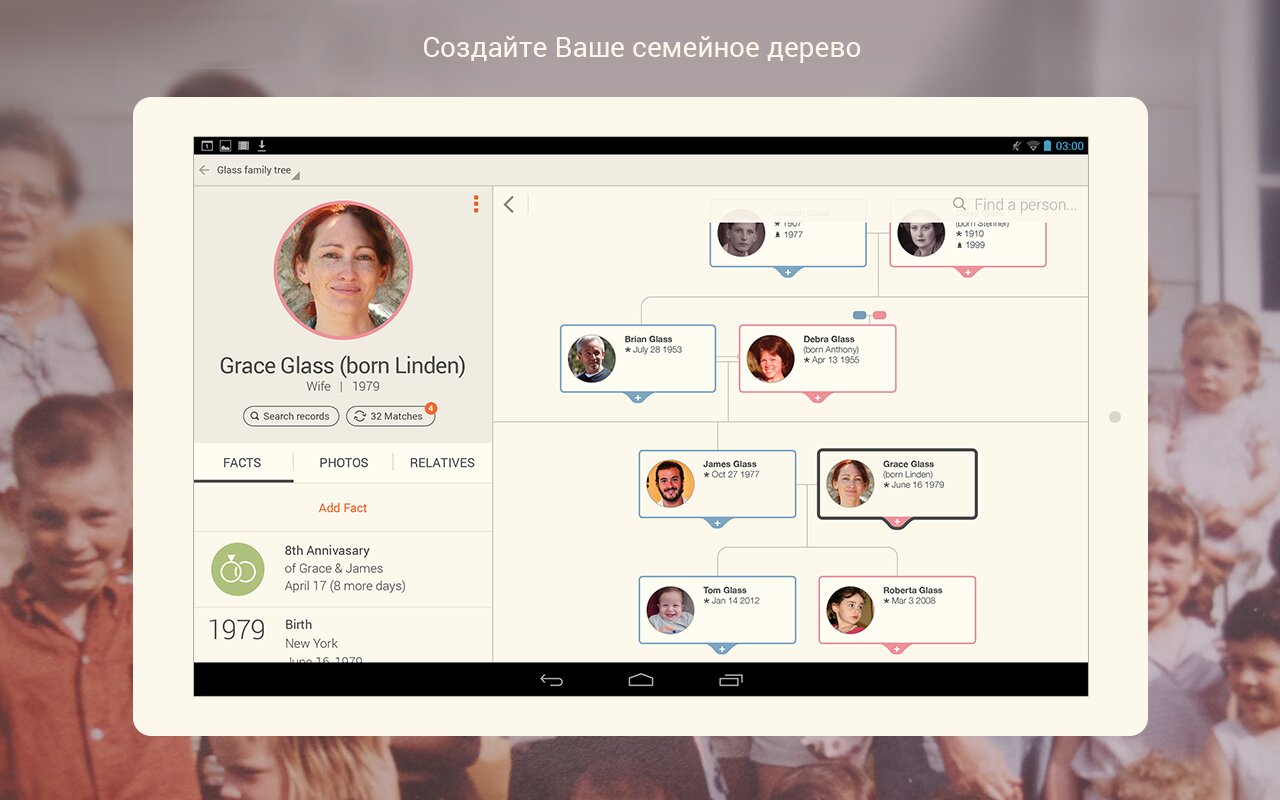Screen dimensions: 1280x800
Task: Toggle the blue-pink couple indicator above Debra
Action: pos(869,315)
